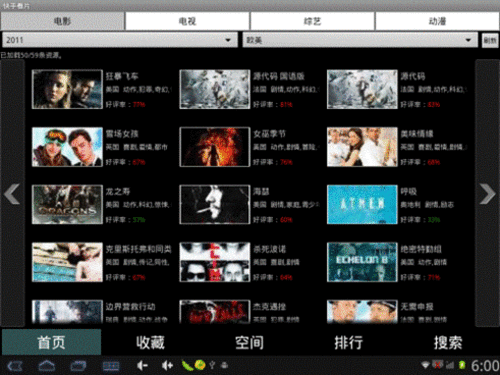500x375 pixels.
Task: Go to next page with right arrow
Action: click(x=487, y=193)
